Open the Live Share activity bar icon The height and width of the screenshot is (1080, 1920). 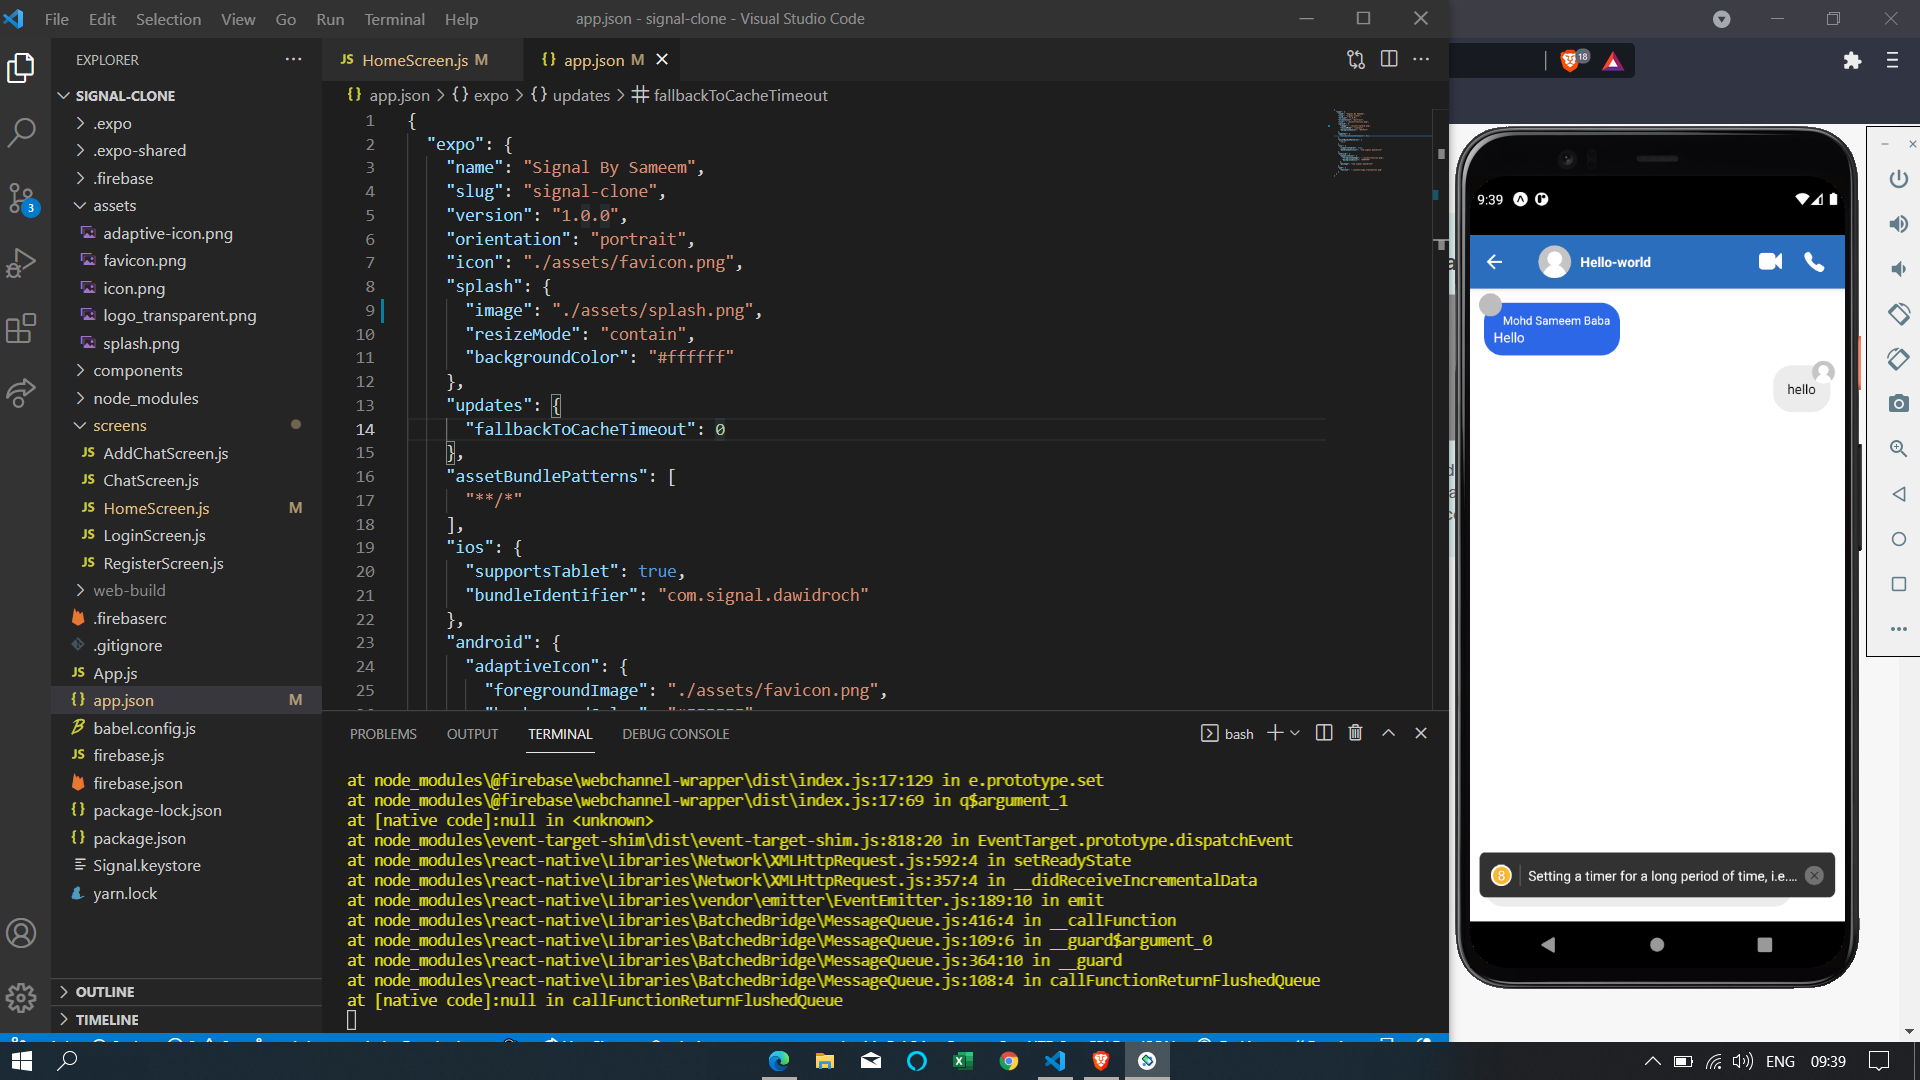(x=21, y=393)
